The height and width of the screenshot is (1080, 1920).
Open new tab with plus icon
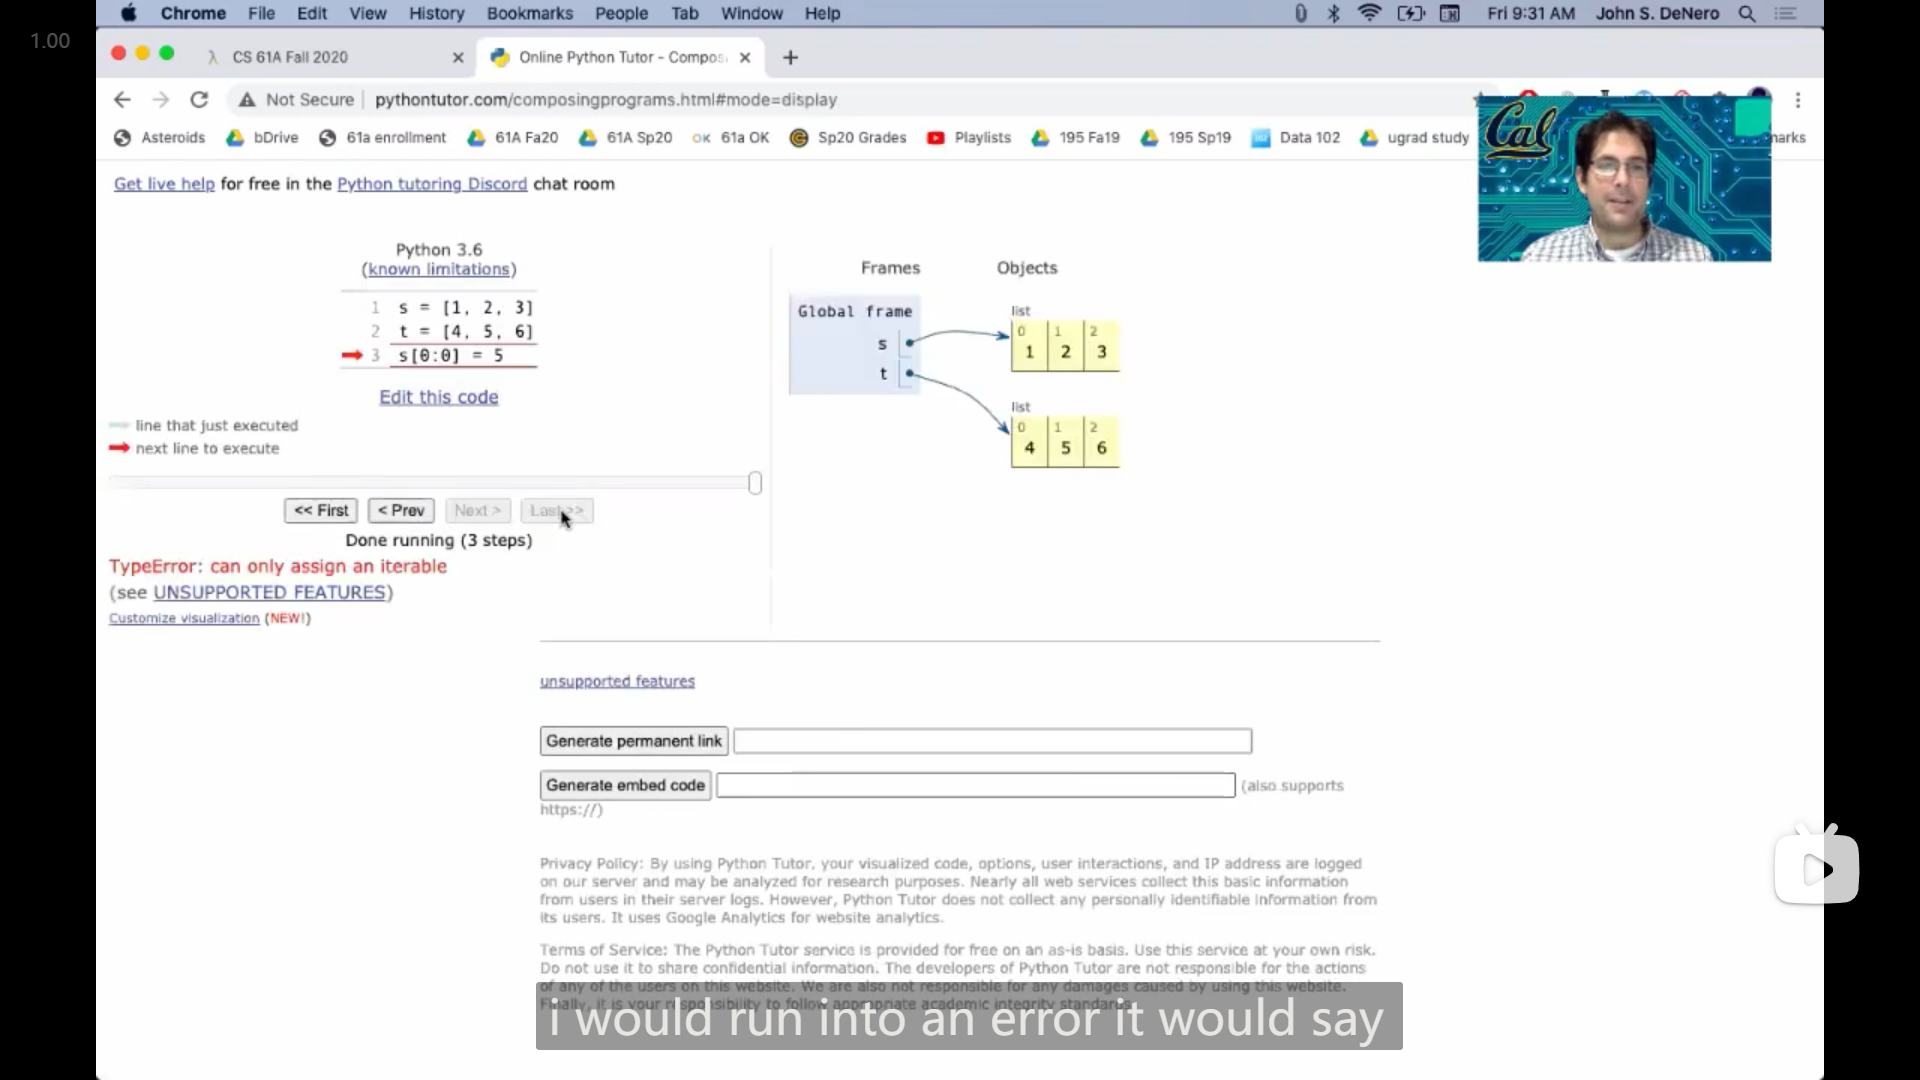791,58
